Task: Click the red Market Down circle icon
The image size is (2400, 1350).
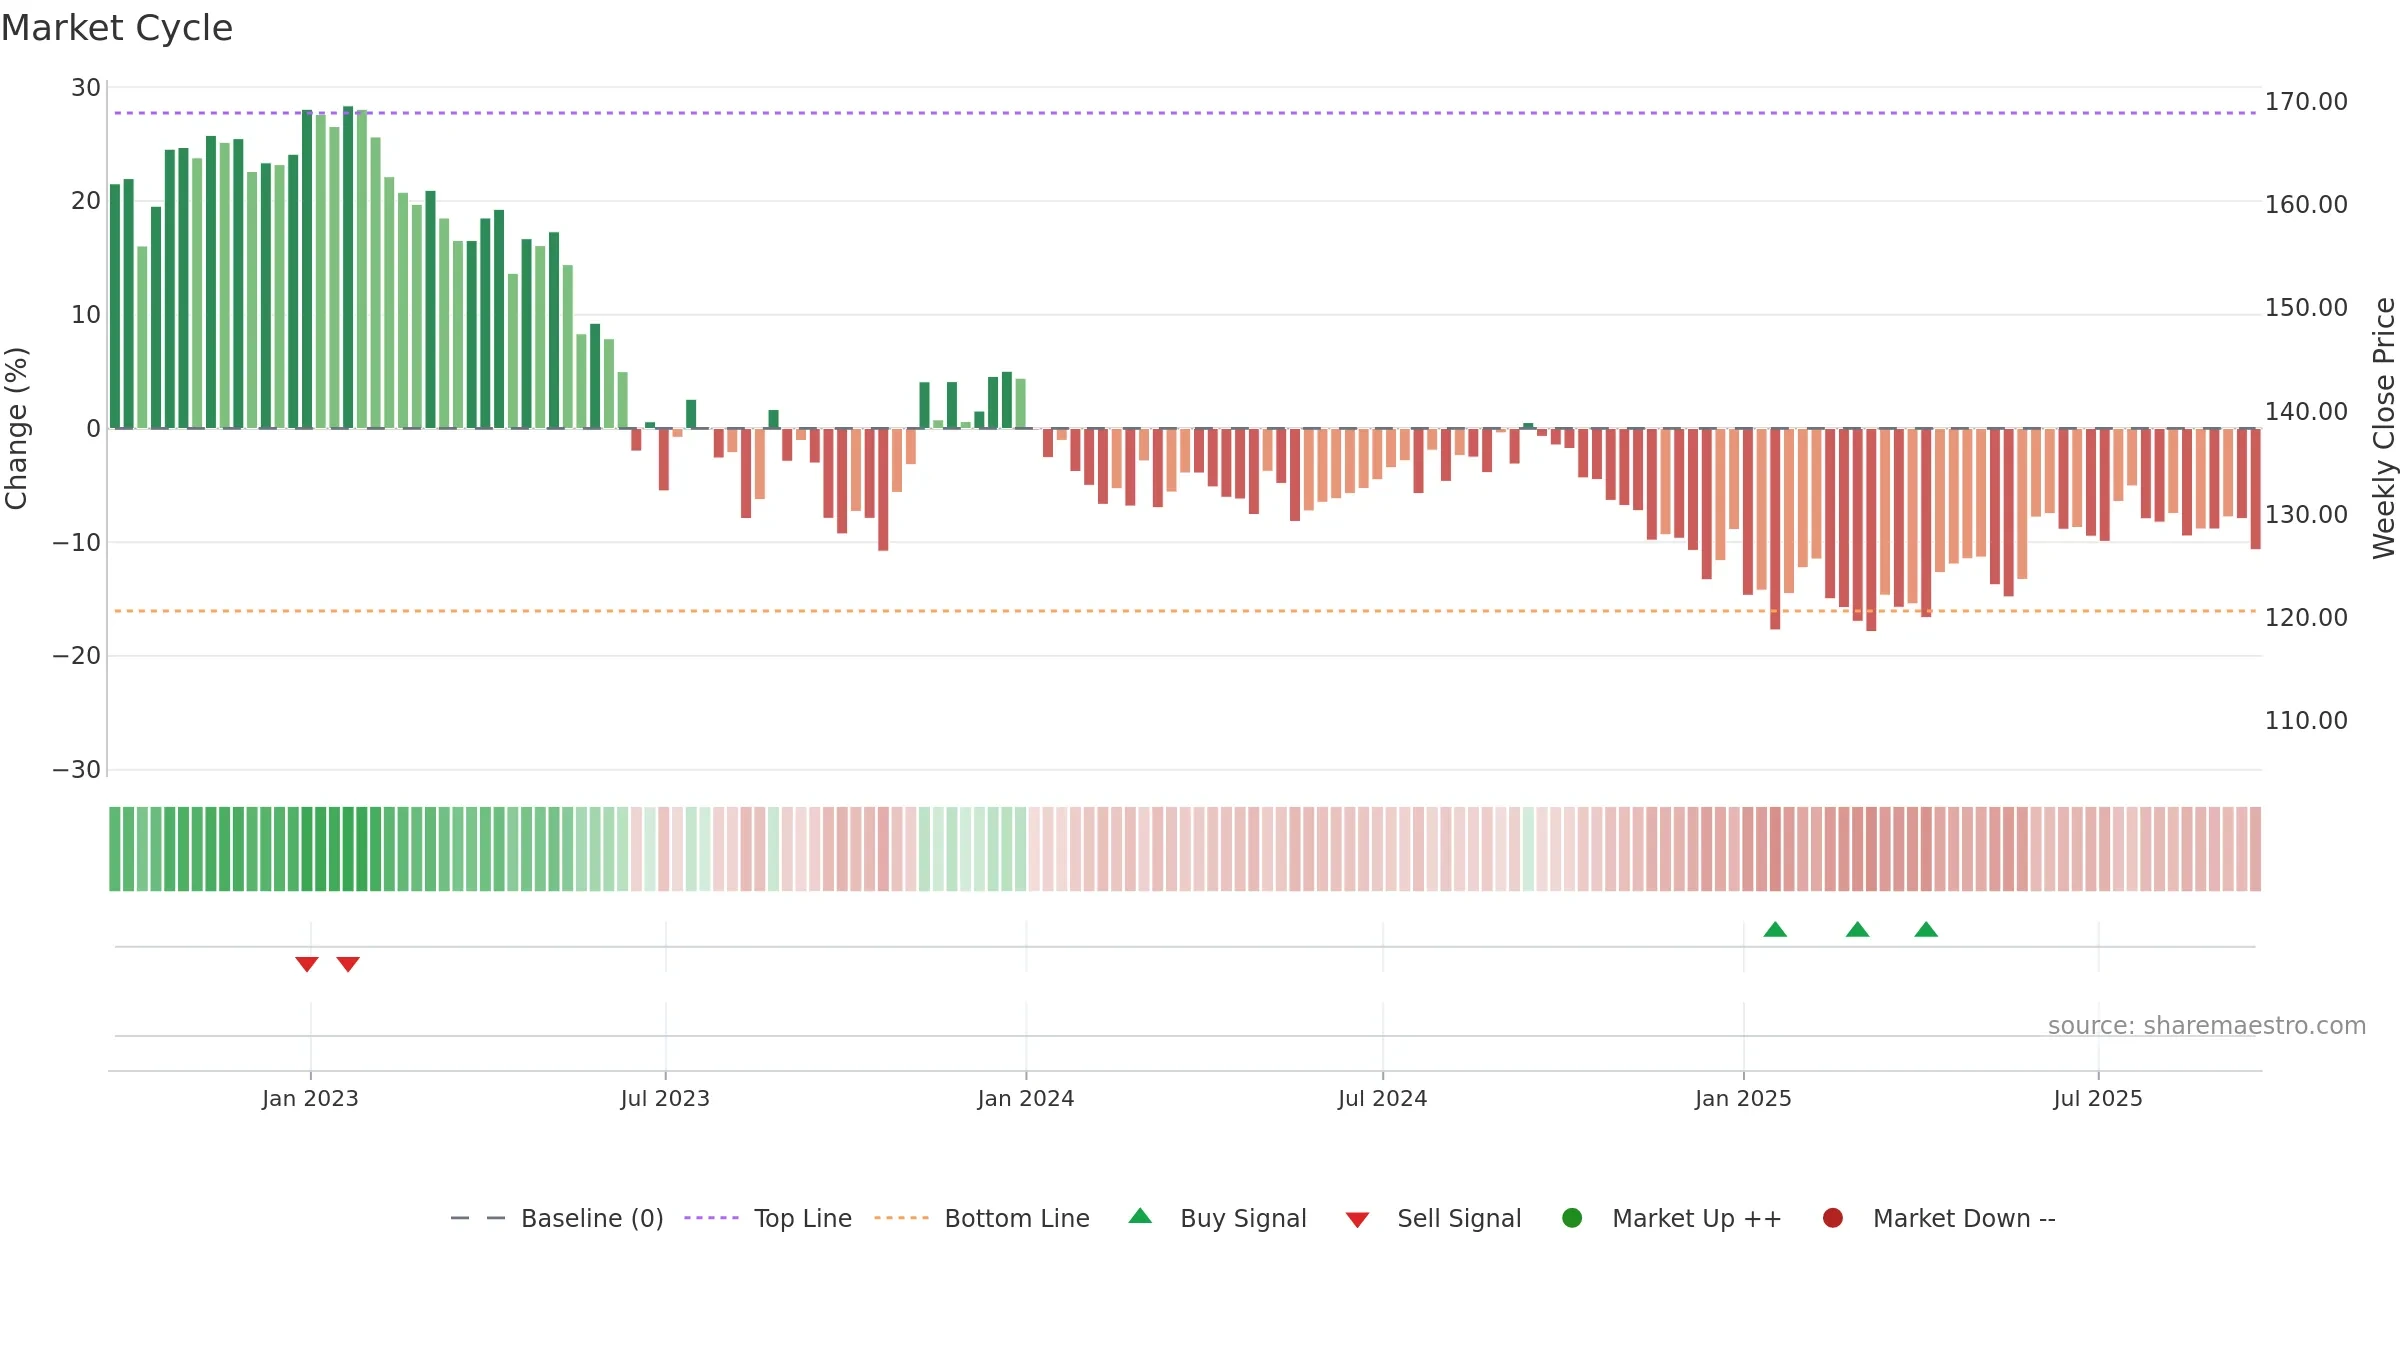Action: [x=1833, y=1218]
